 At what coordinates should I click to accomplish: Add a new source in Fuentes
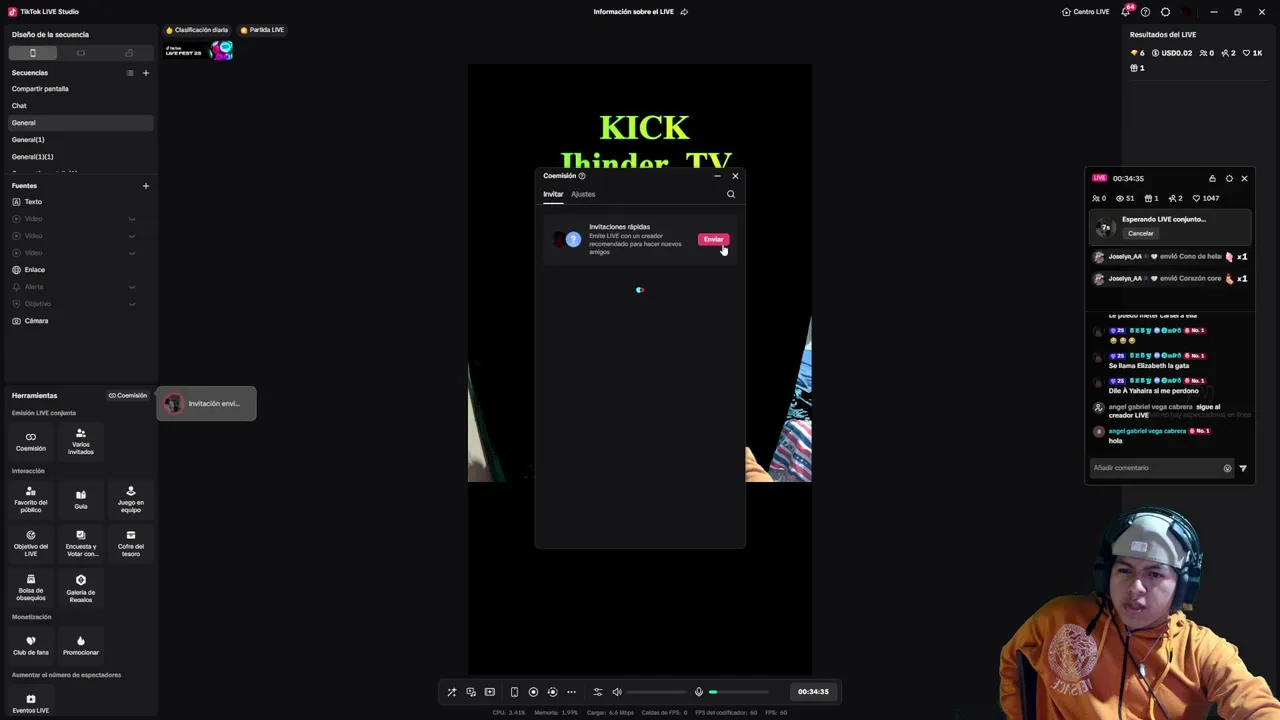[146, 186]
